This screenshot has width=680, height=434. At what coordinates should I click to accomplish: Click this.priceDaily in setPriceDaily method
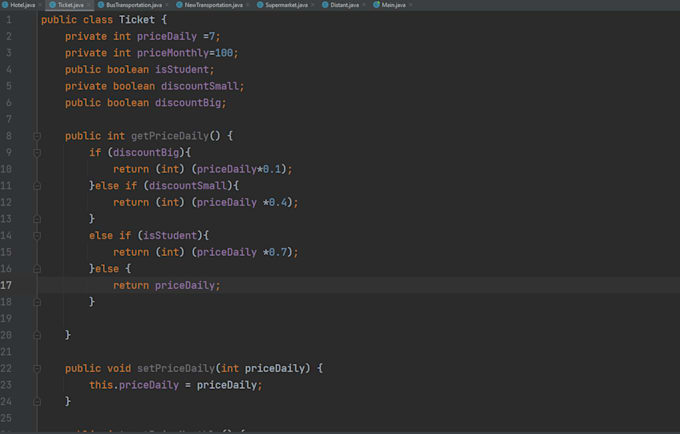tap(131, 385)
